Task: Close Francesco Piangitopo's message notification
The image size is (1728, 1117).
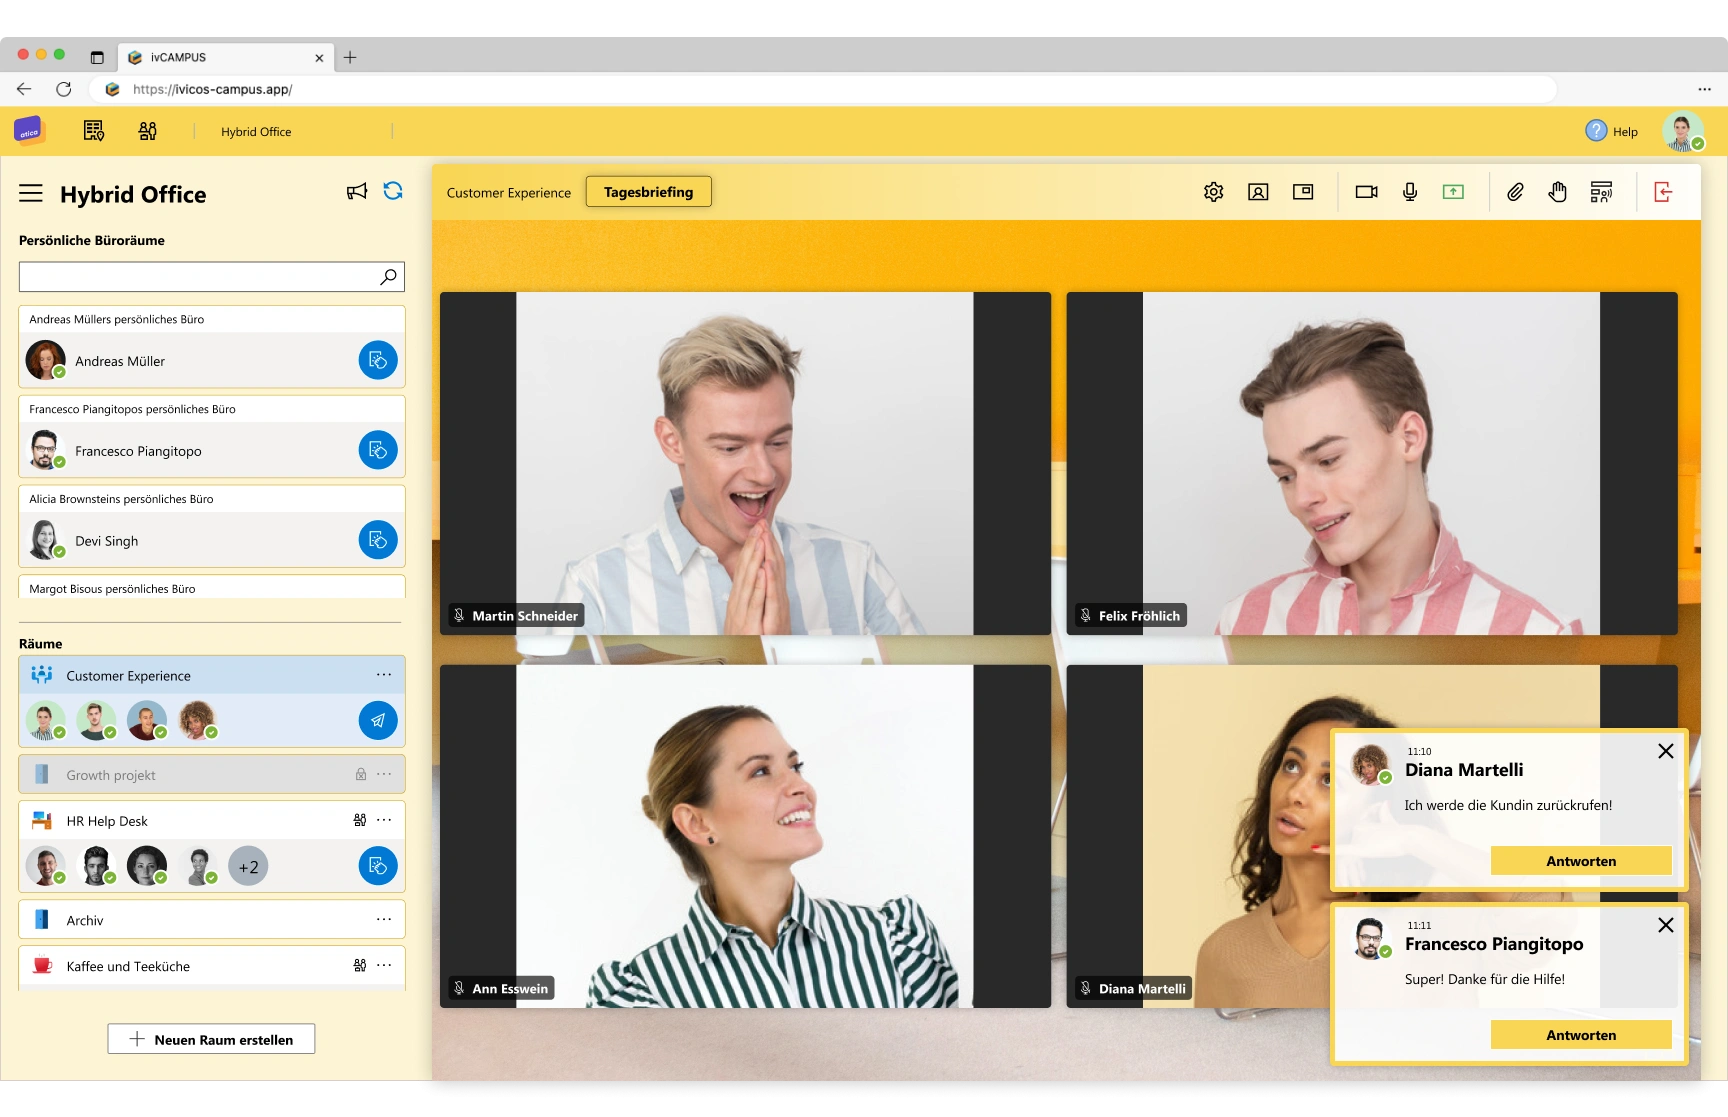Action: [x=1665, y=925]
